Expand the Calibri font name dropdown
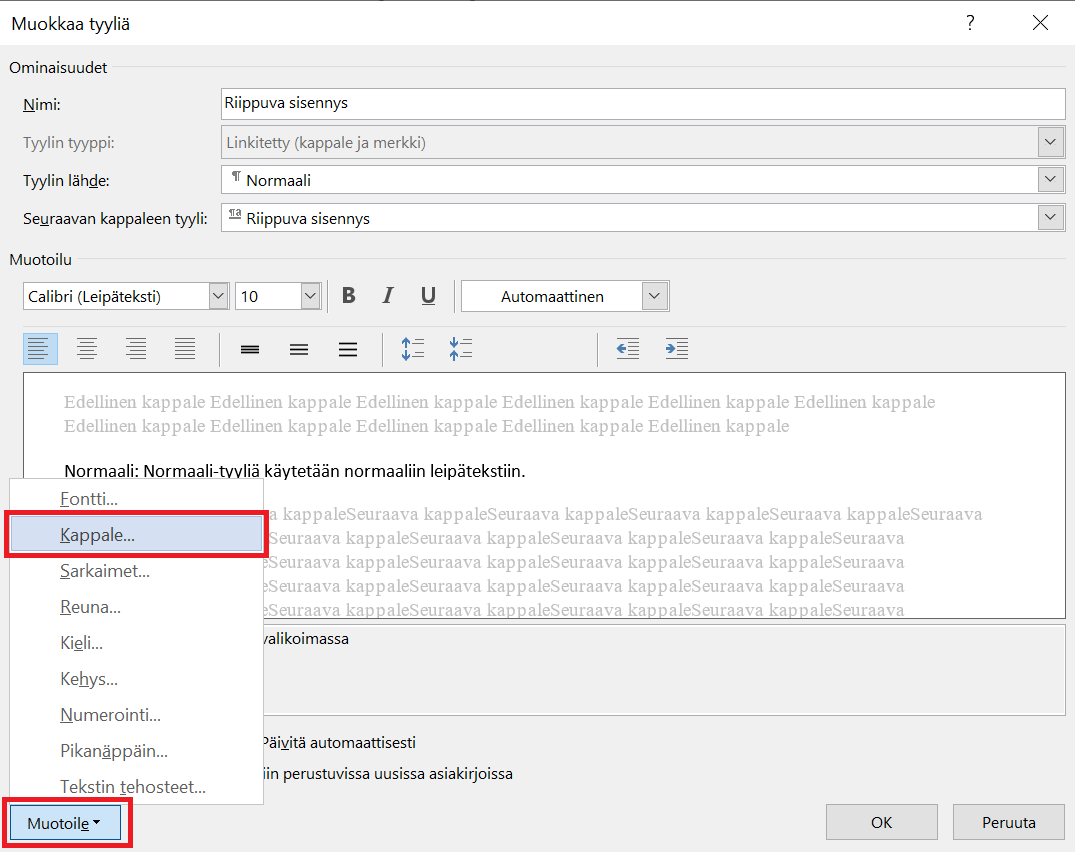The image size is (1075, 852). tap(218, 296)
